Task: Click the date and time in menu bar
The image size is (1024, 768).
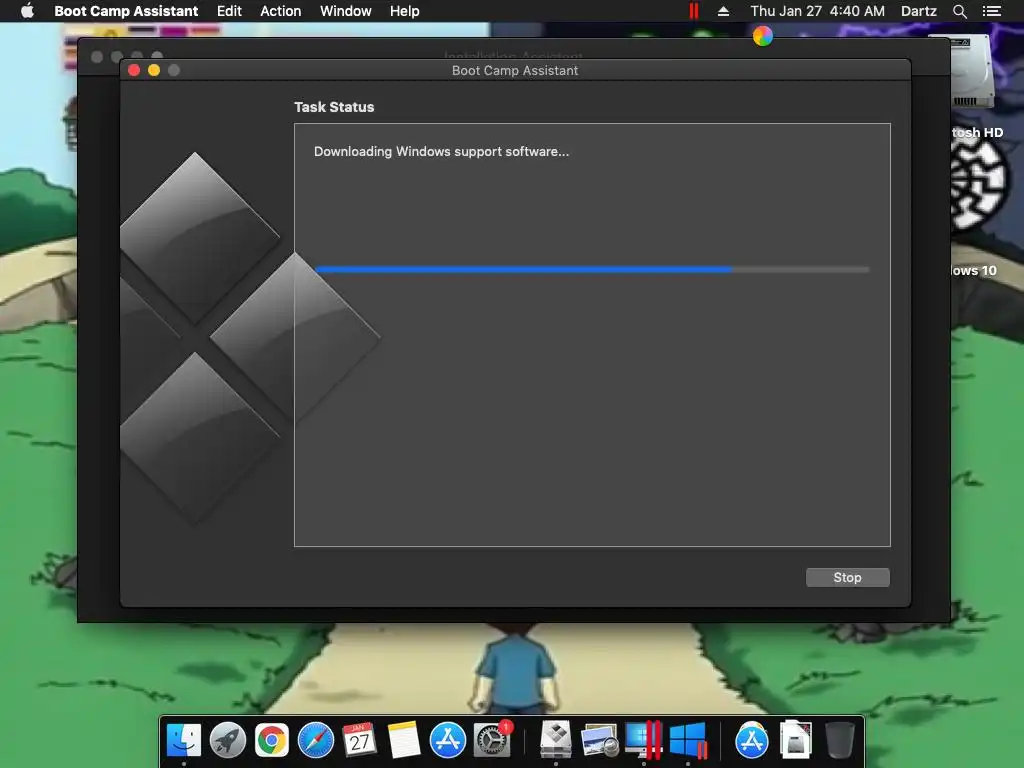Action: (818, 11)
